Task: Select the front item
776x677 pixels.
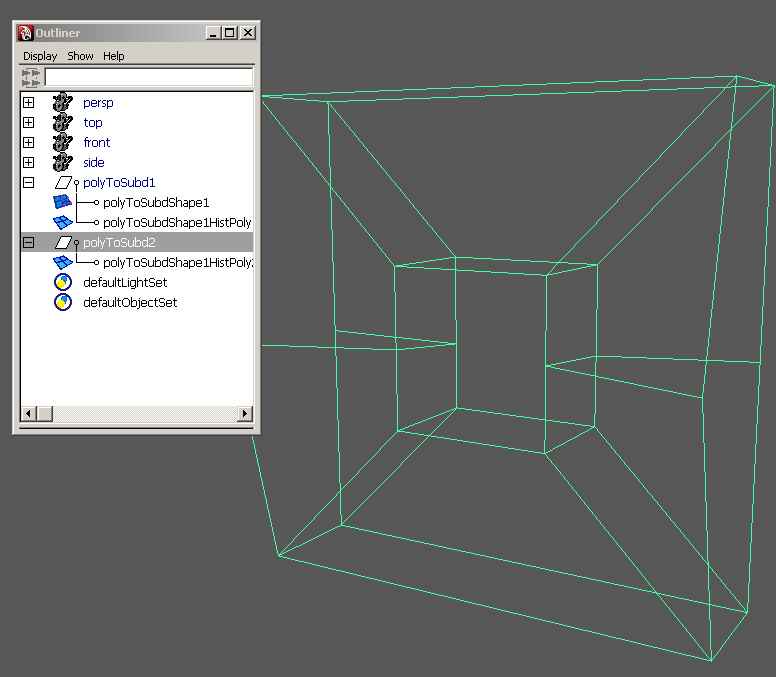Action: point(97,143)
